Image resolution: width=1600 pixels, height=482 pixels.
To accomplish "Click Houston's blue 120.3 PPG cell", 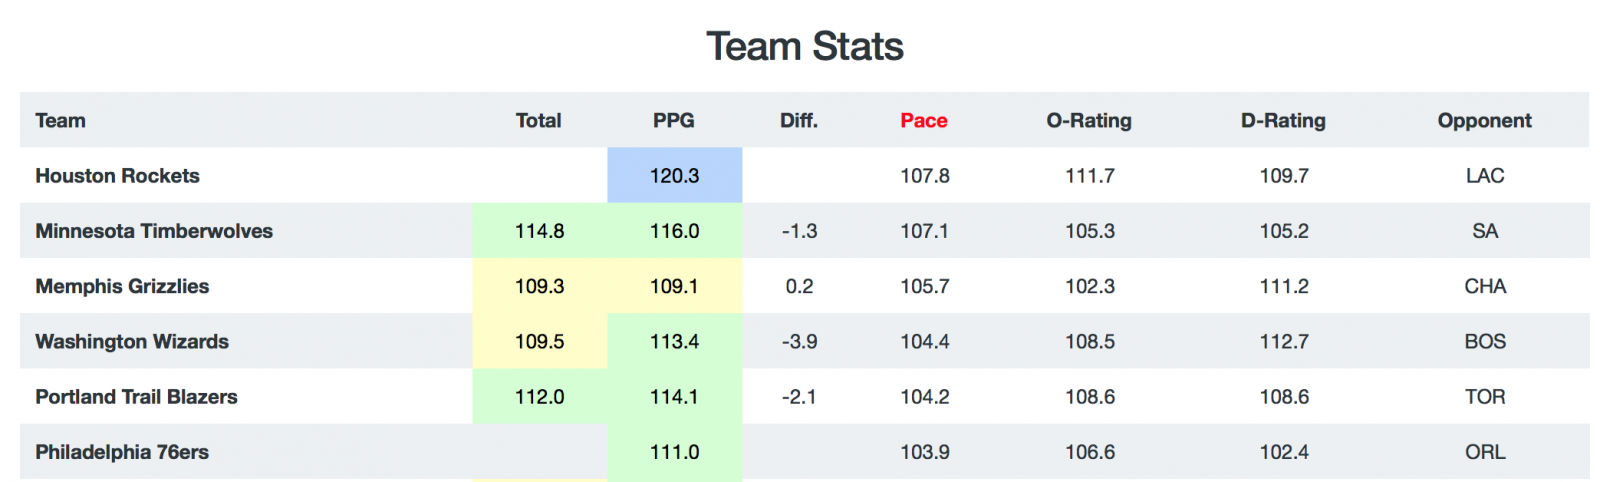I will [x=675, y=176].
